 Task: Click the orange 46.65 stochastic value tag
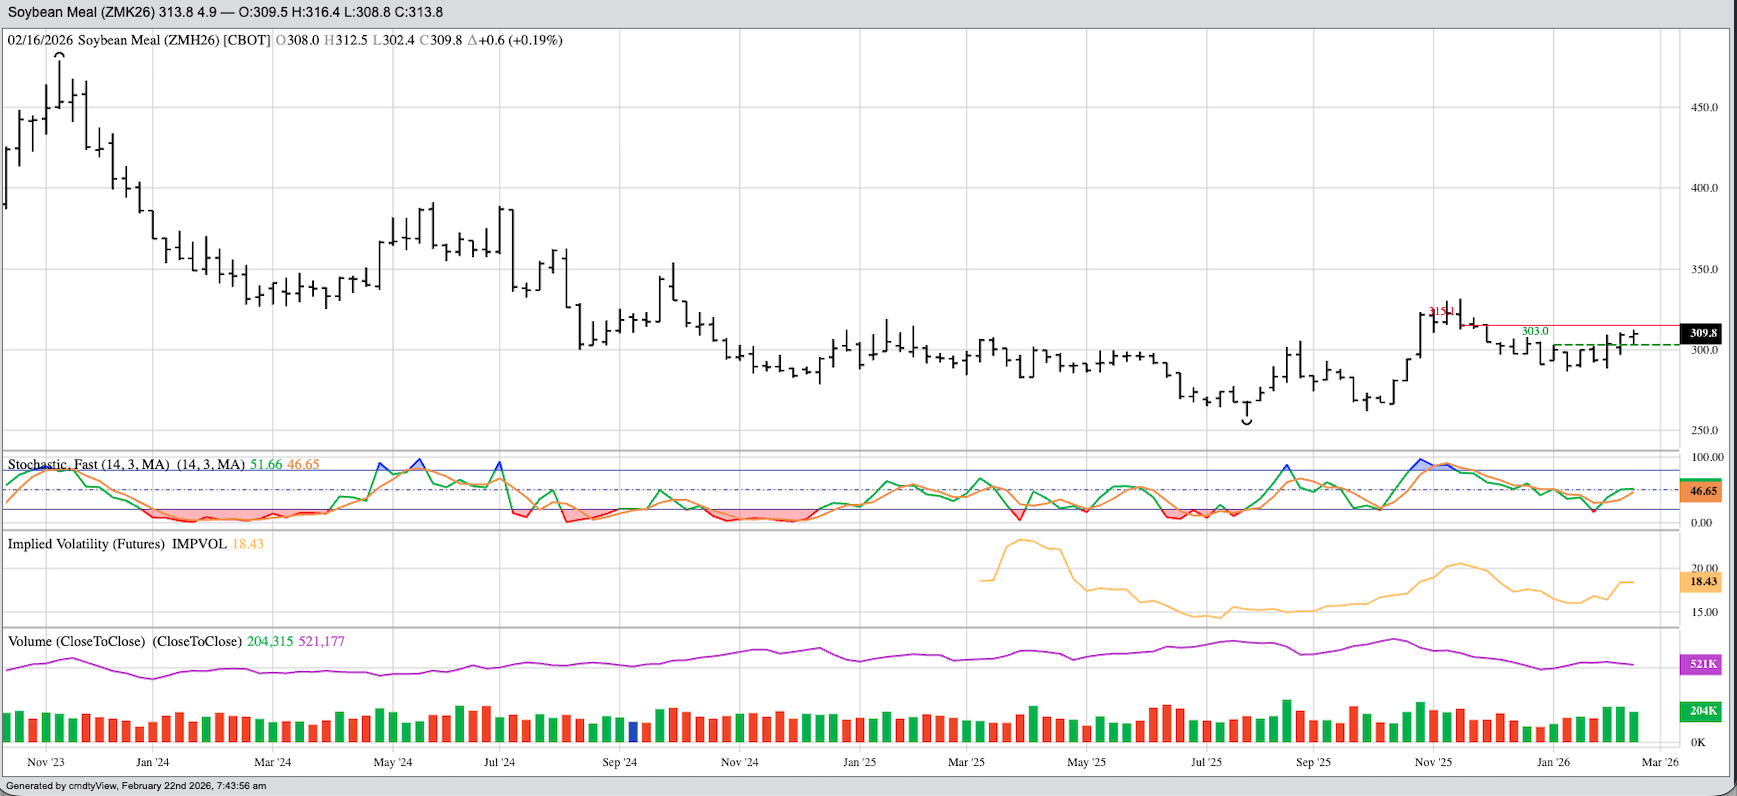1700,491
